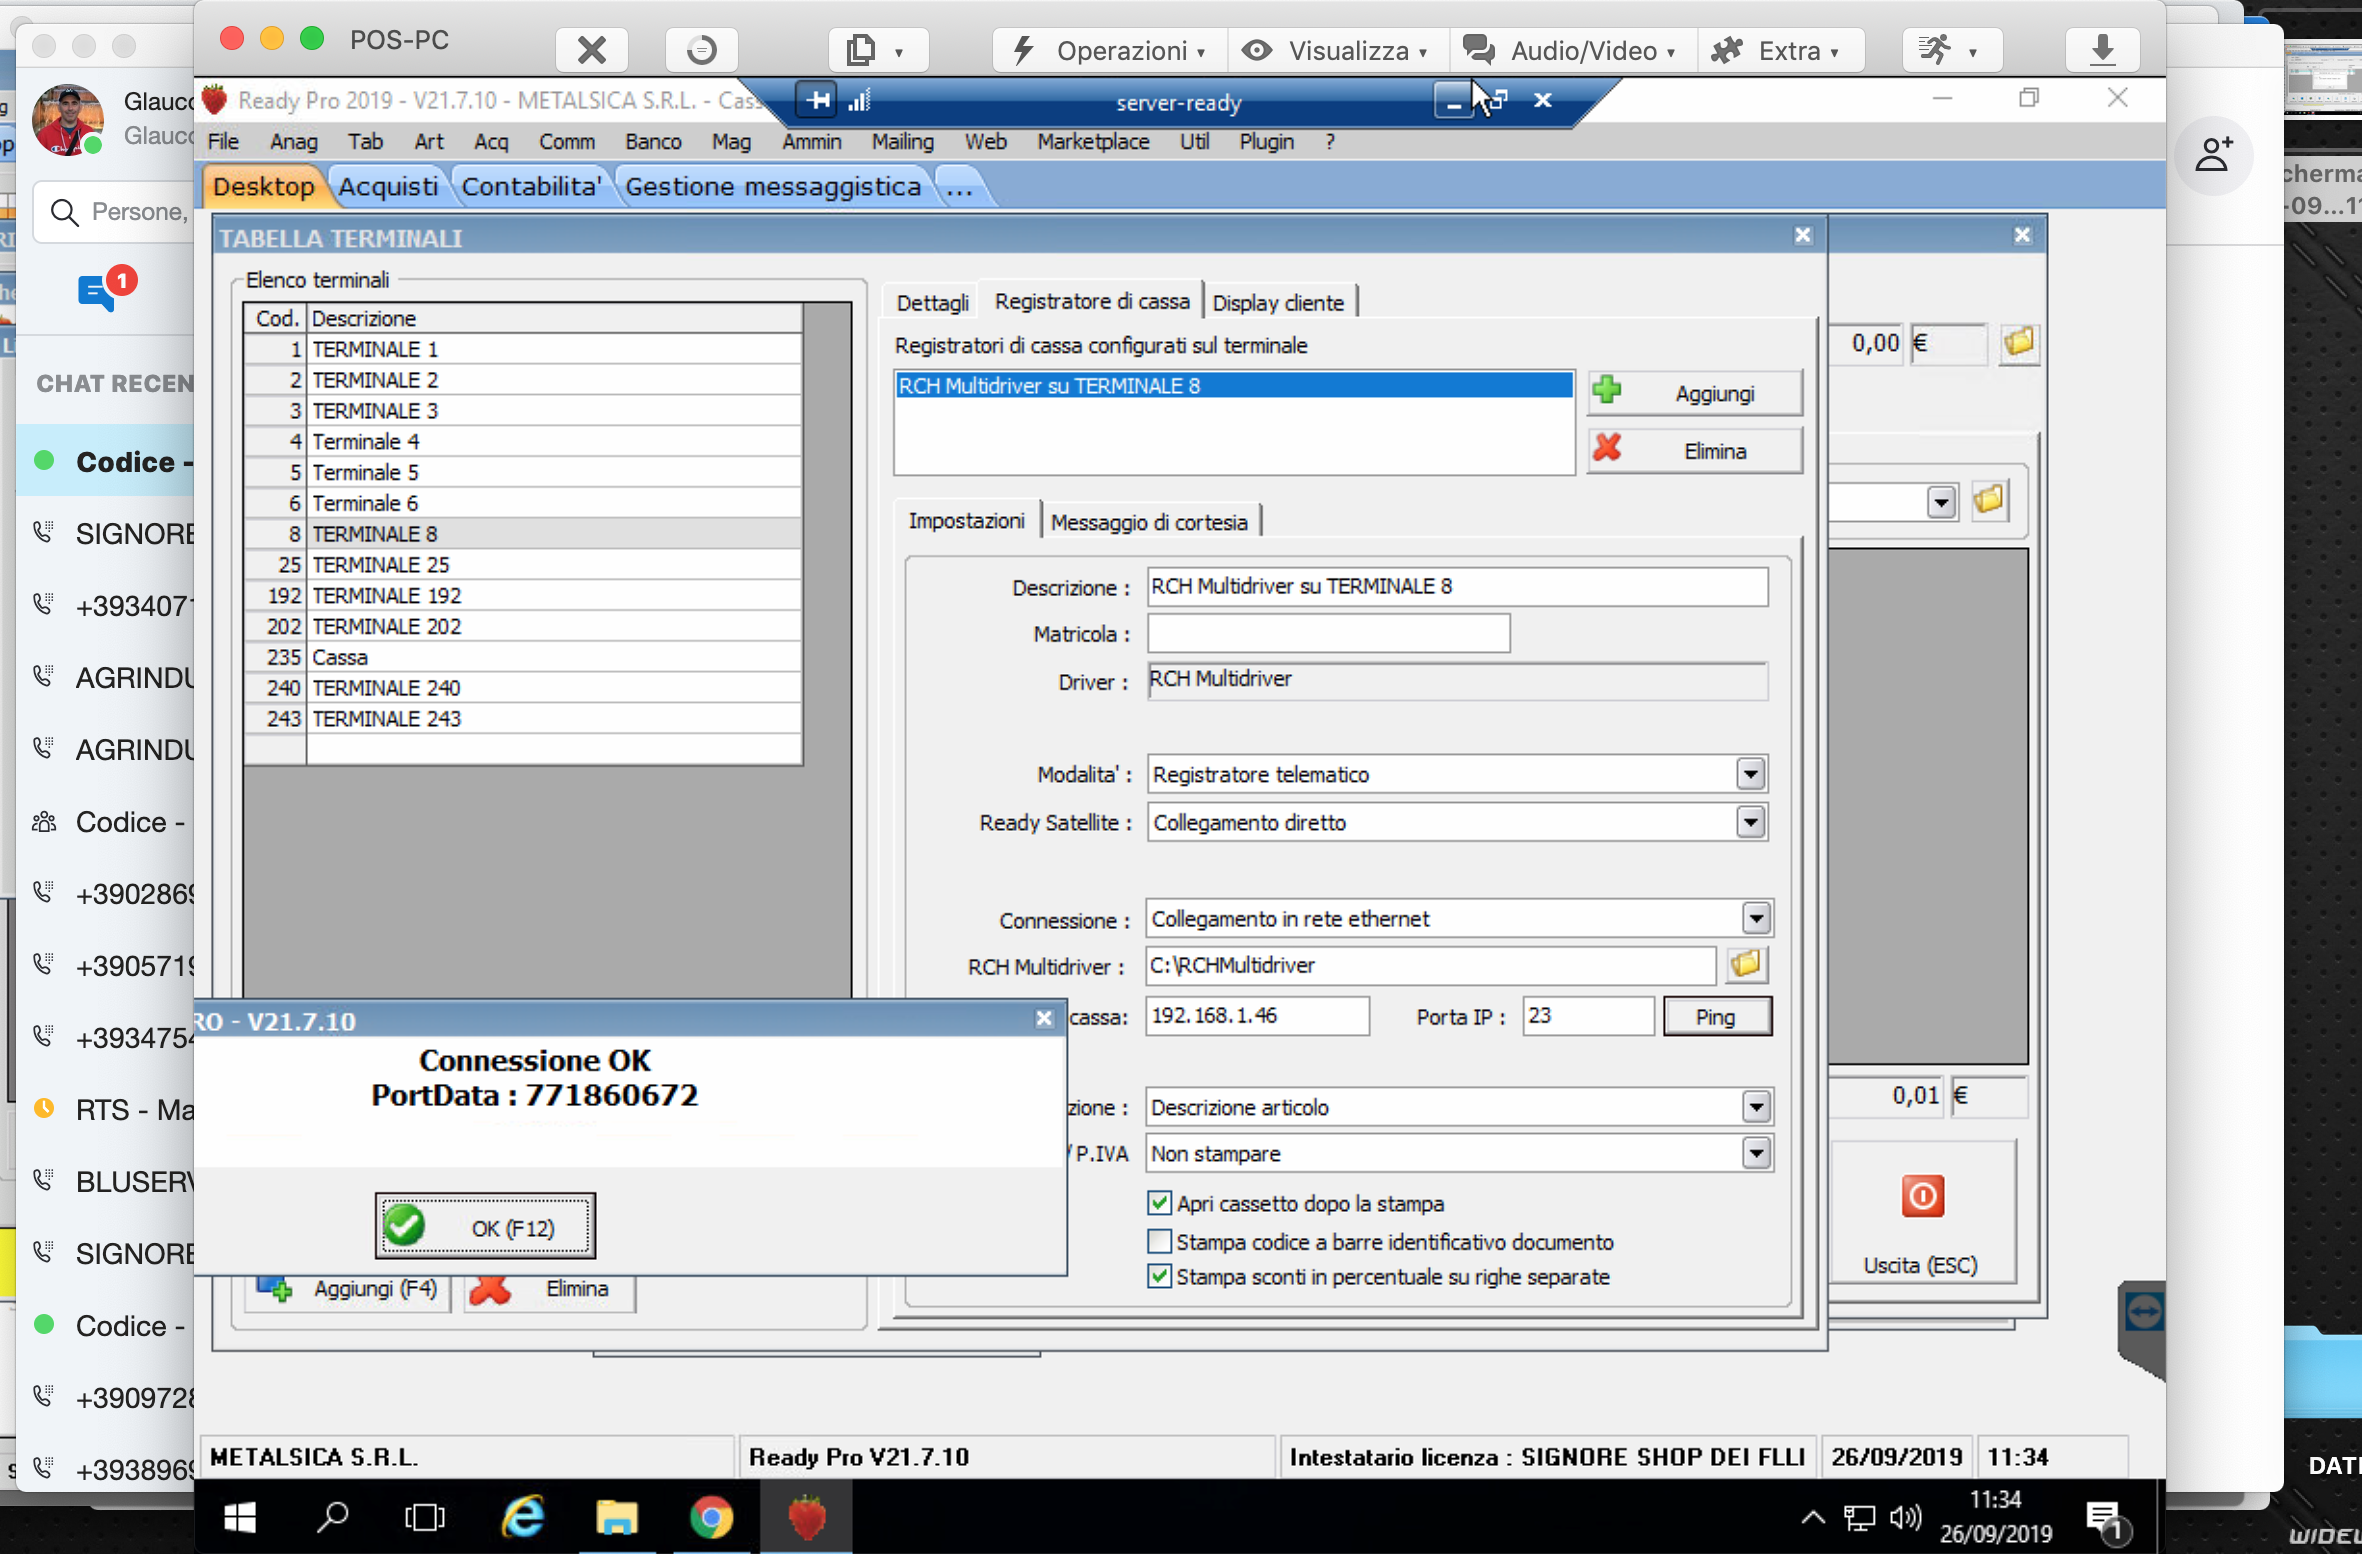Switch to the Contabilita' tab
The width and height of the screenshot is (2362, 1554).
tap(531, 187)
